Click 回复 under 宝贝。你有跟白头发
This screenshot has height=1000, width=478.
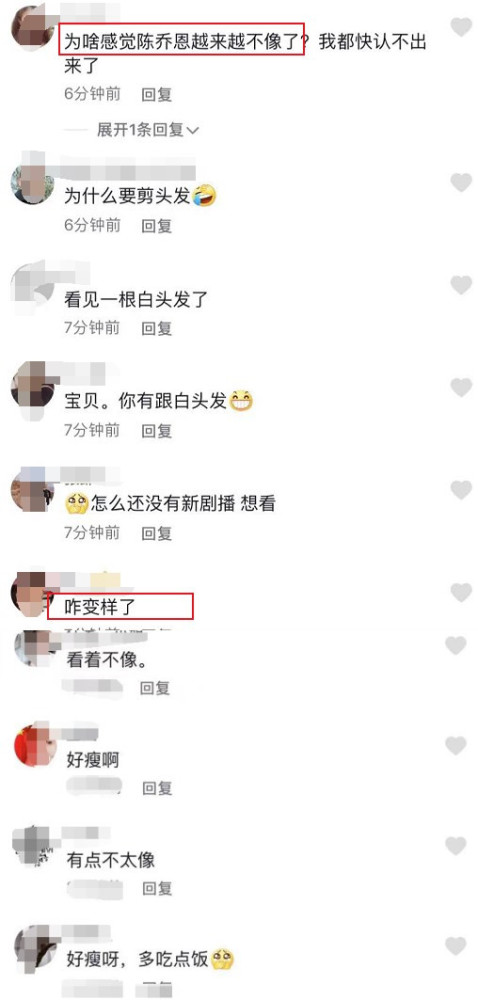point(157,431)
